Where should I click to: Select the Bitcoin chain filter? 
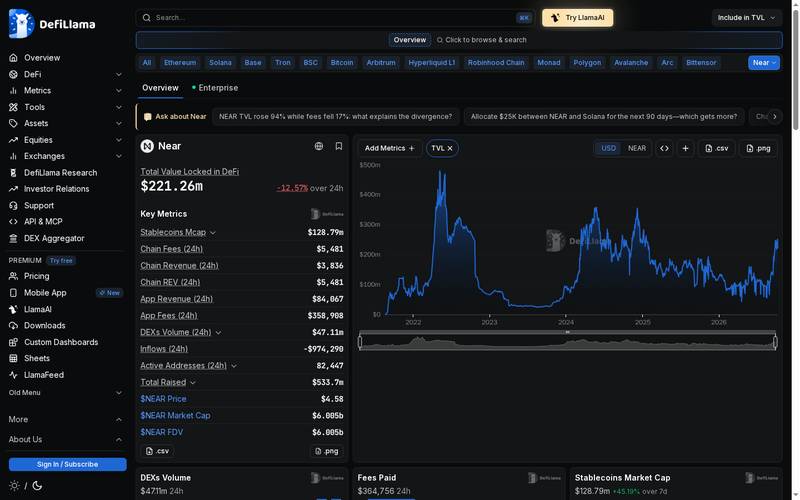tap(342, 63)
